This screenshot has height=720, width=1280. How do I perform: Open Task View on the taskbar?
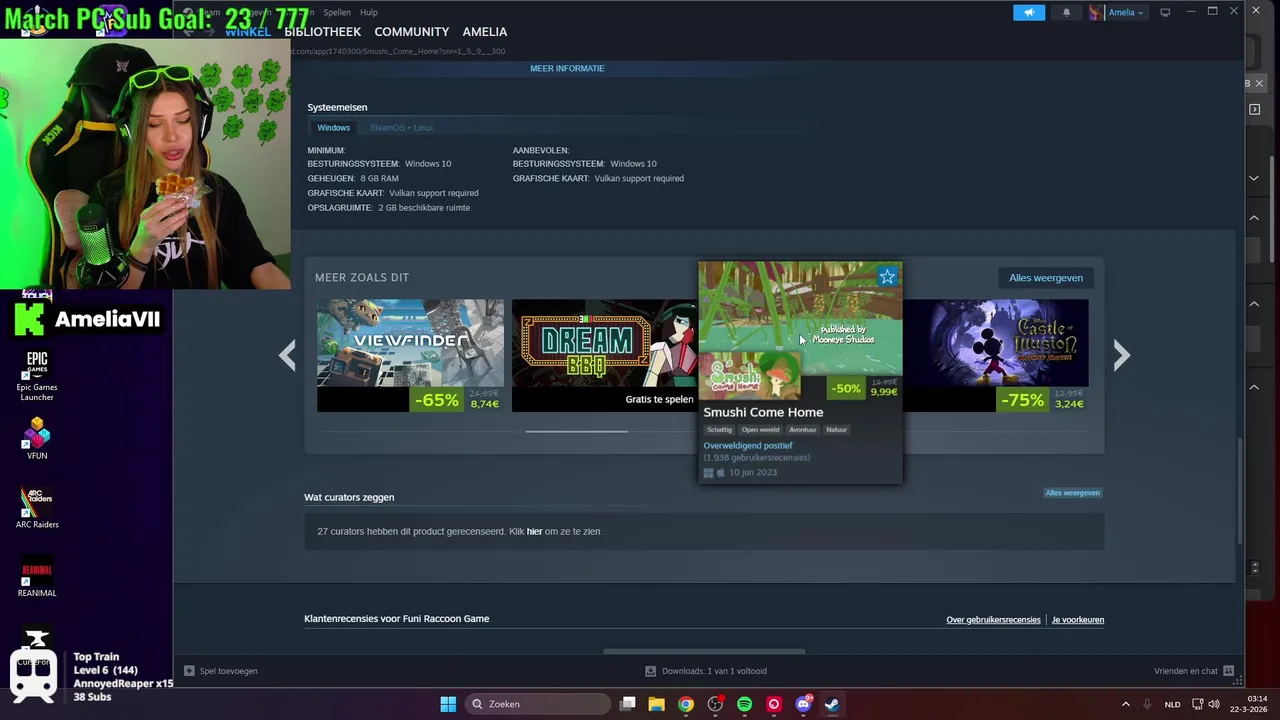coord(627,704)
